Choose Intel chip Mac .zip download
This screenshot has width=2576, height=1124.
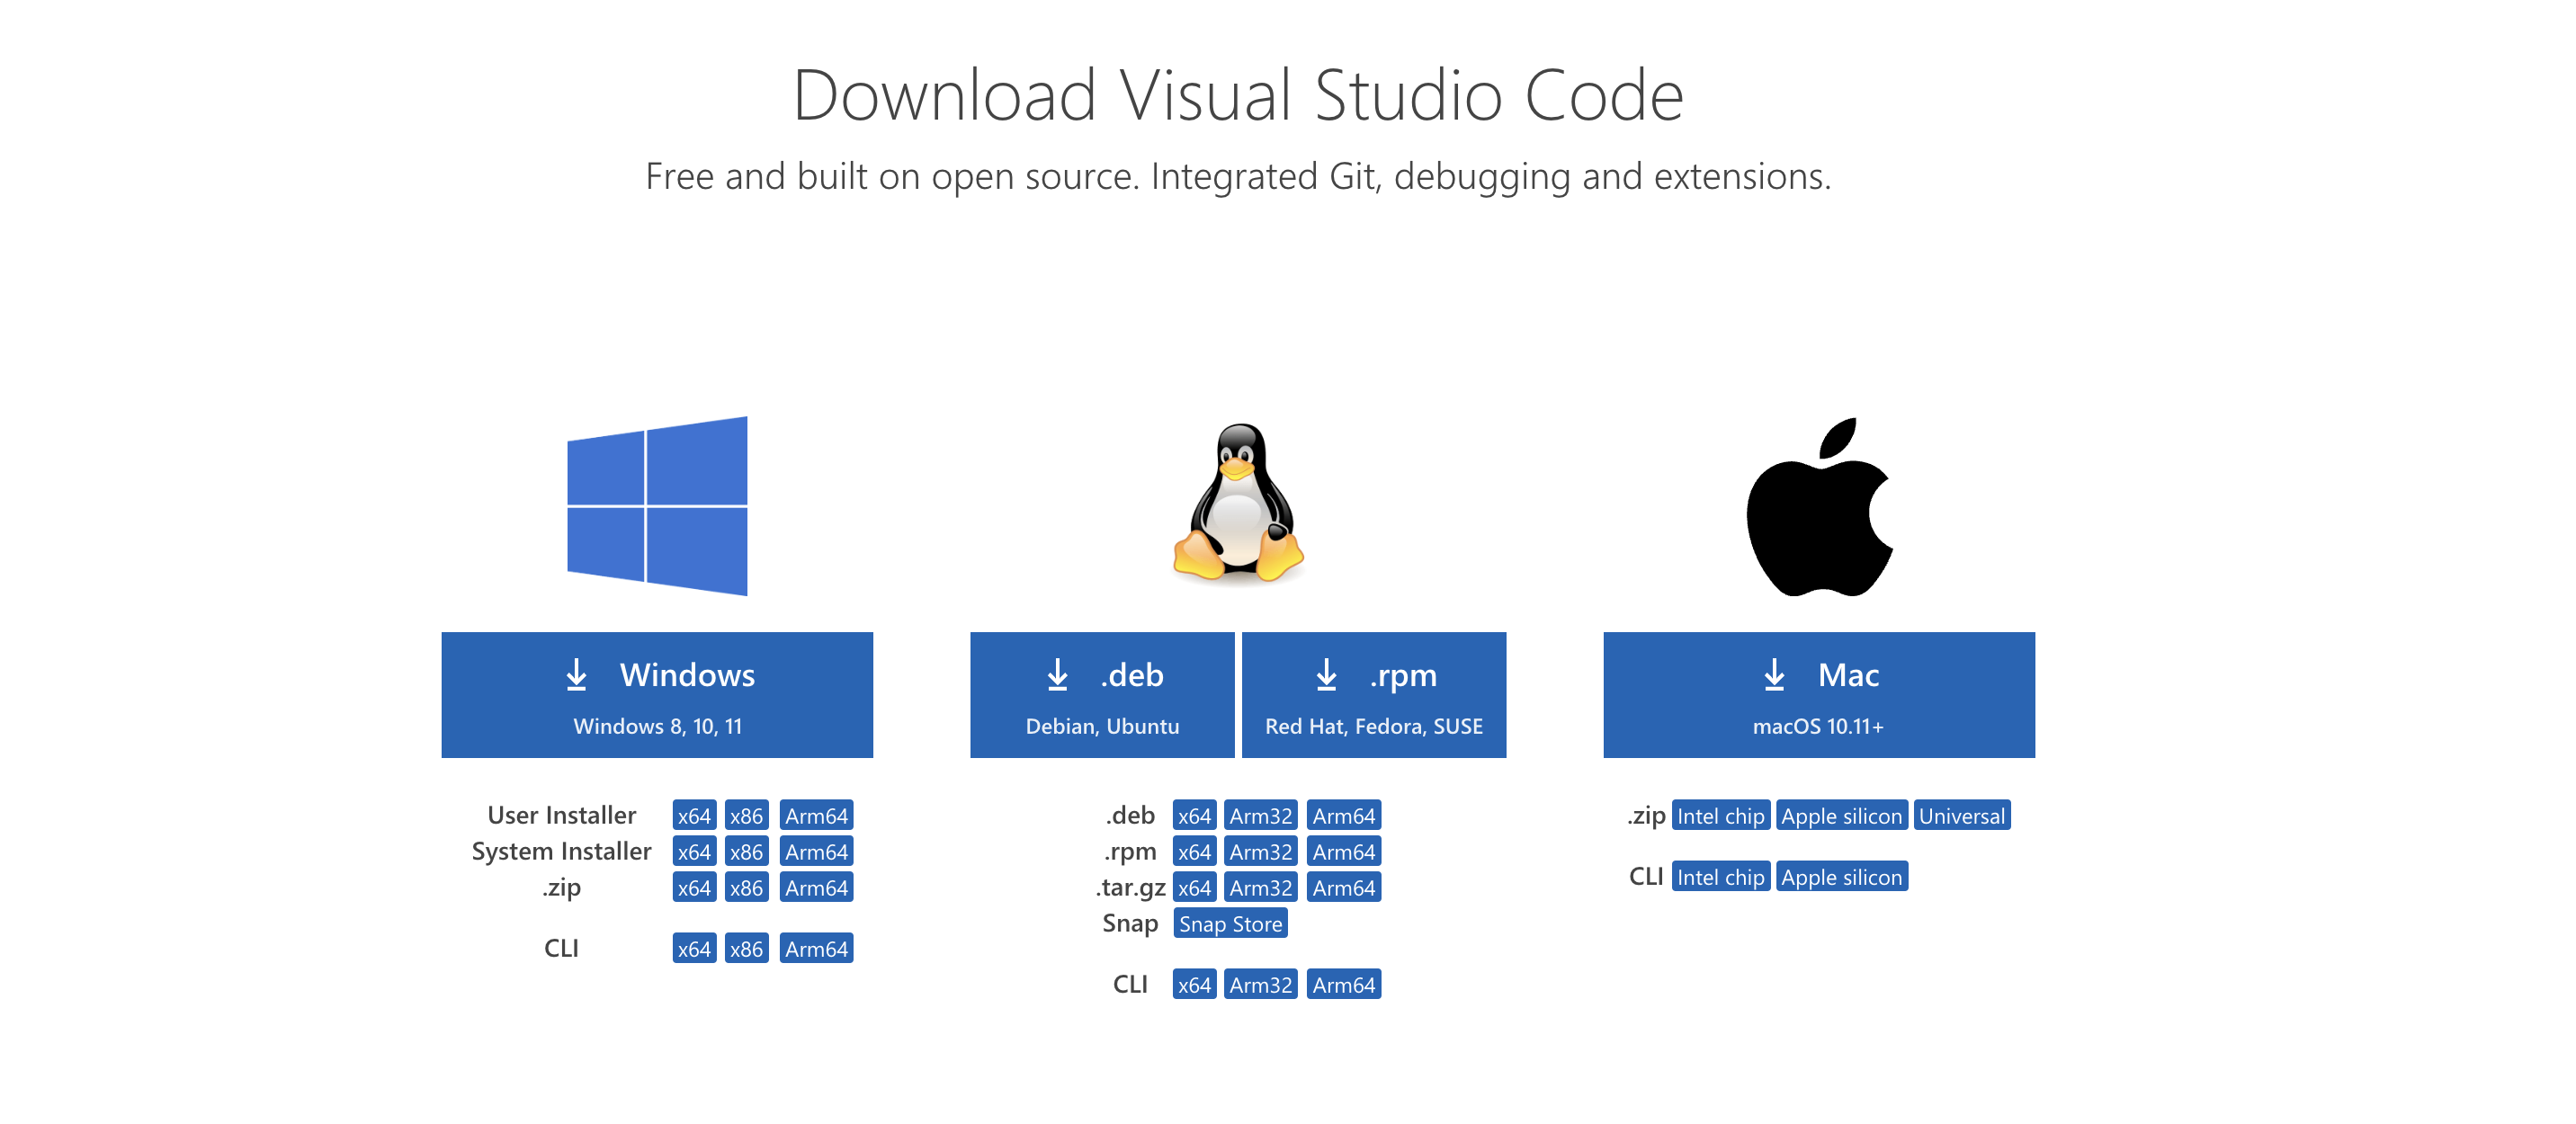(1720, 816)
